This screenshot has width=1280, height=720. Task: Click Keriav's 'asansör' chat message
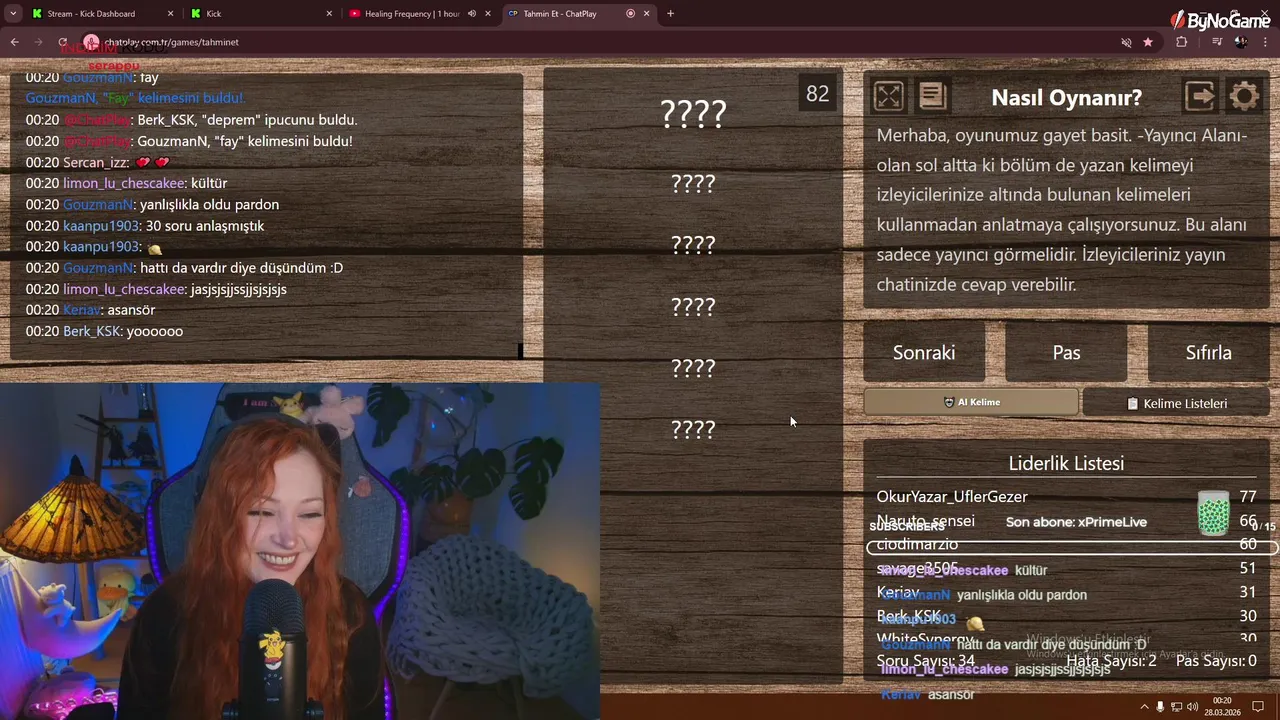[x=90, y=310]
